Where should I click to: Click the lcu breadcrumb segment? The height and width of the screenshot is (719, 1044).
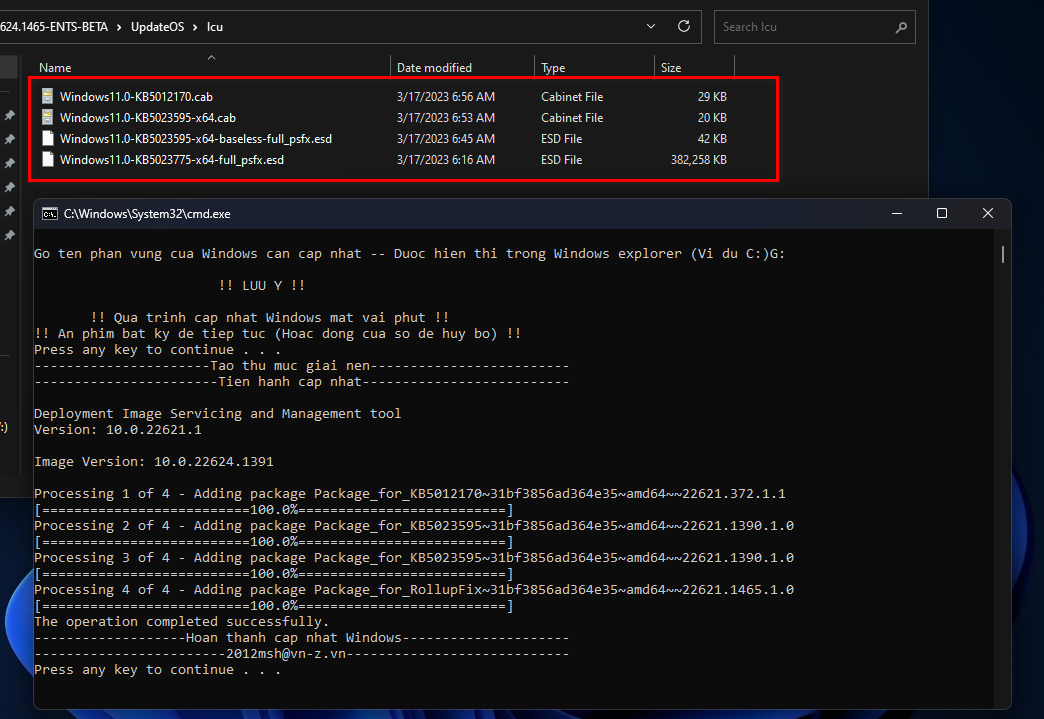[x=214, y=27]
